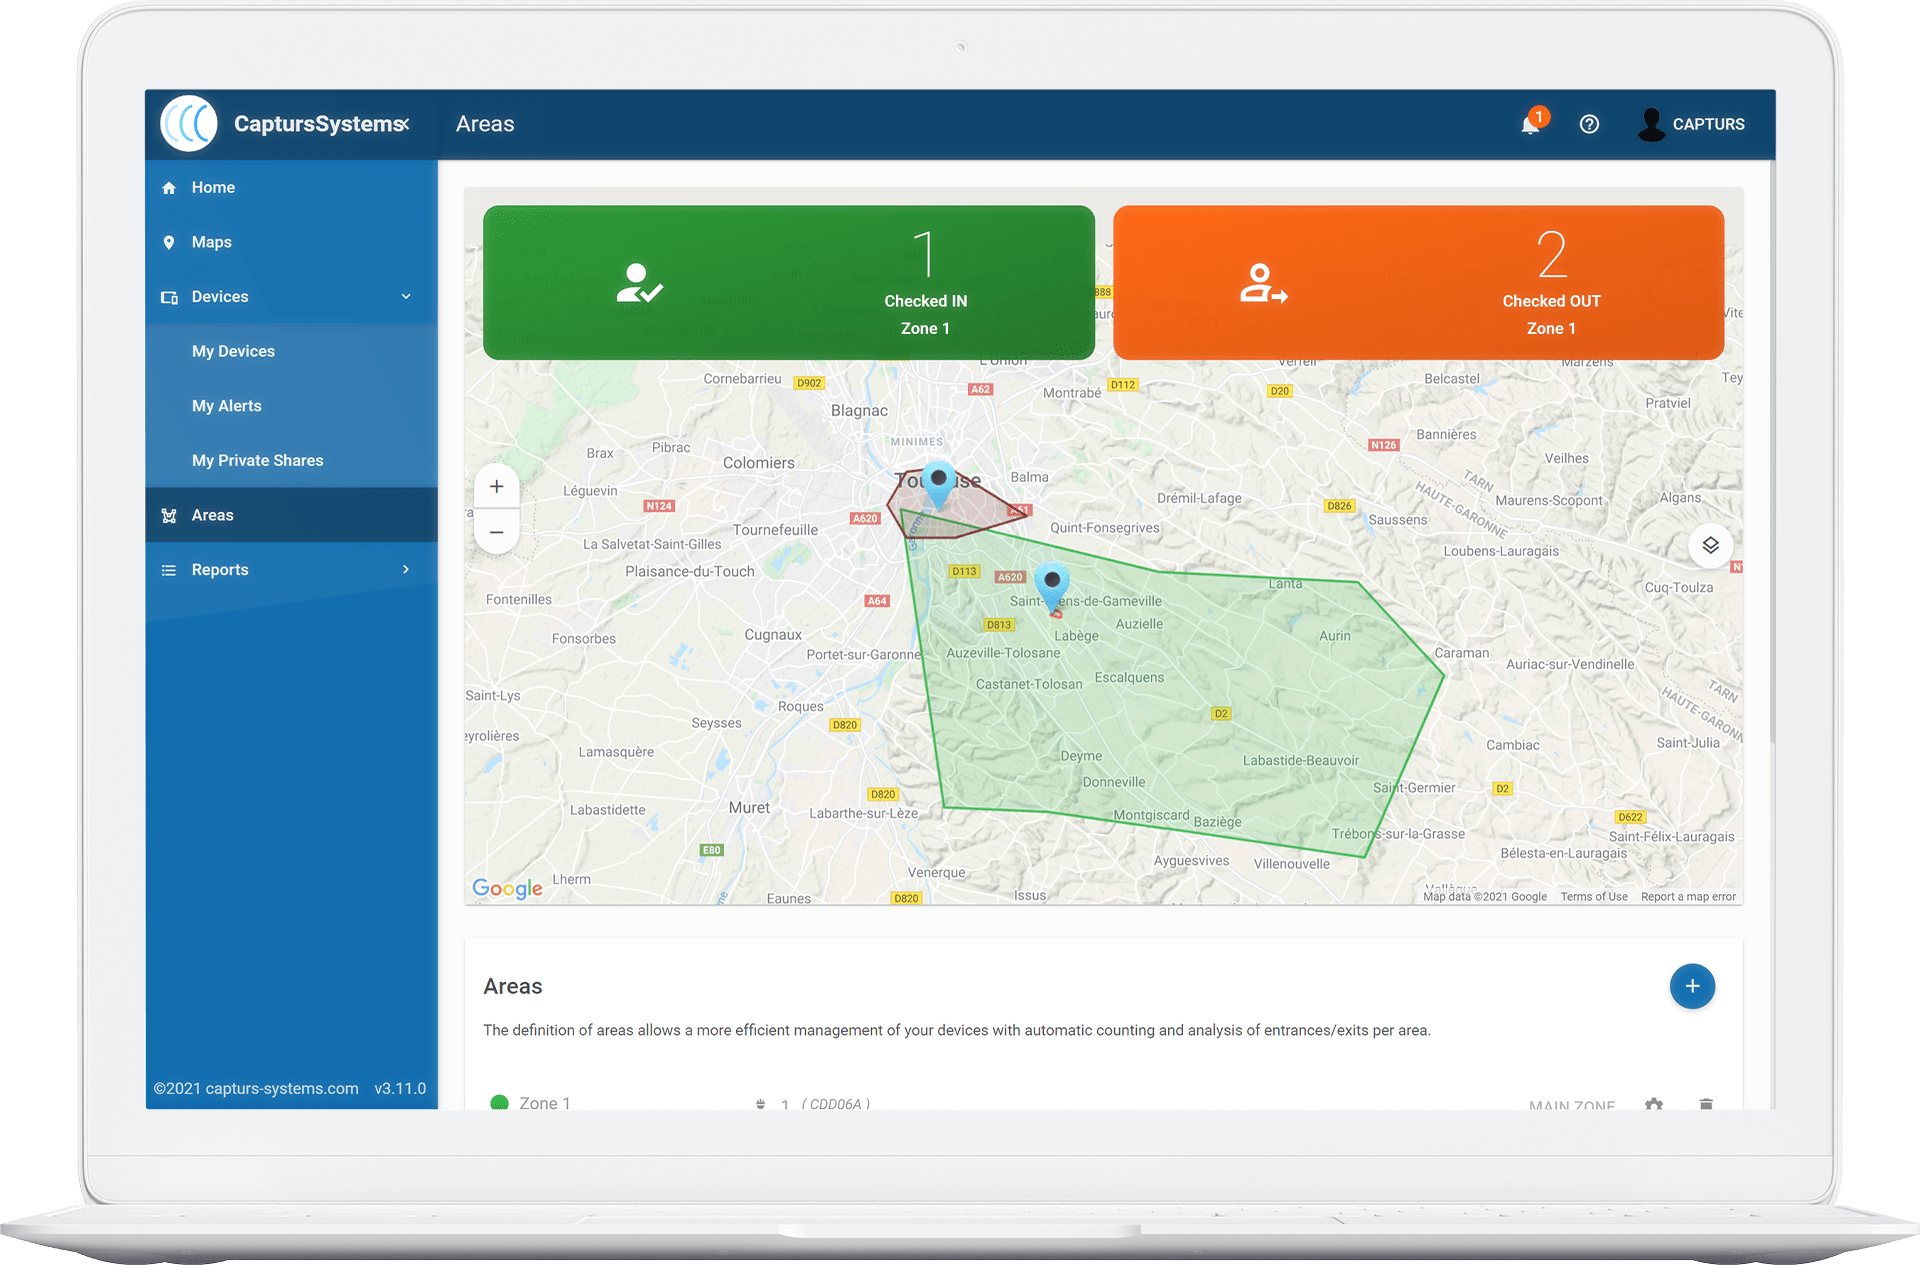Click the Maps pin icon
This screenshot has height=1265, width=1920.
pyautogui.click(x=169, y=242)
